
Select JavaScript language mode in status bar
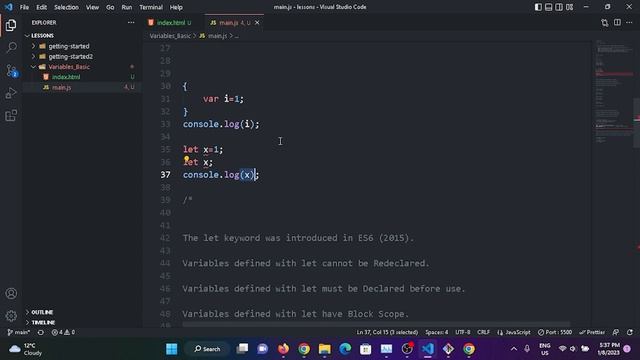tap(513, 332)
